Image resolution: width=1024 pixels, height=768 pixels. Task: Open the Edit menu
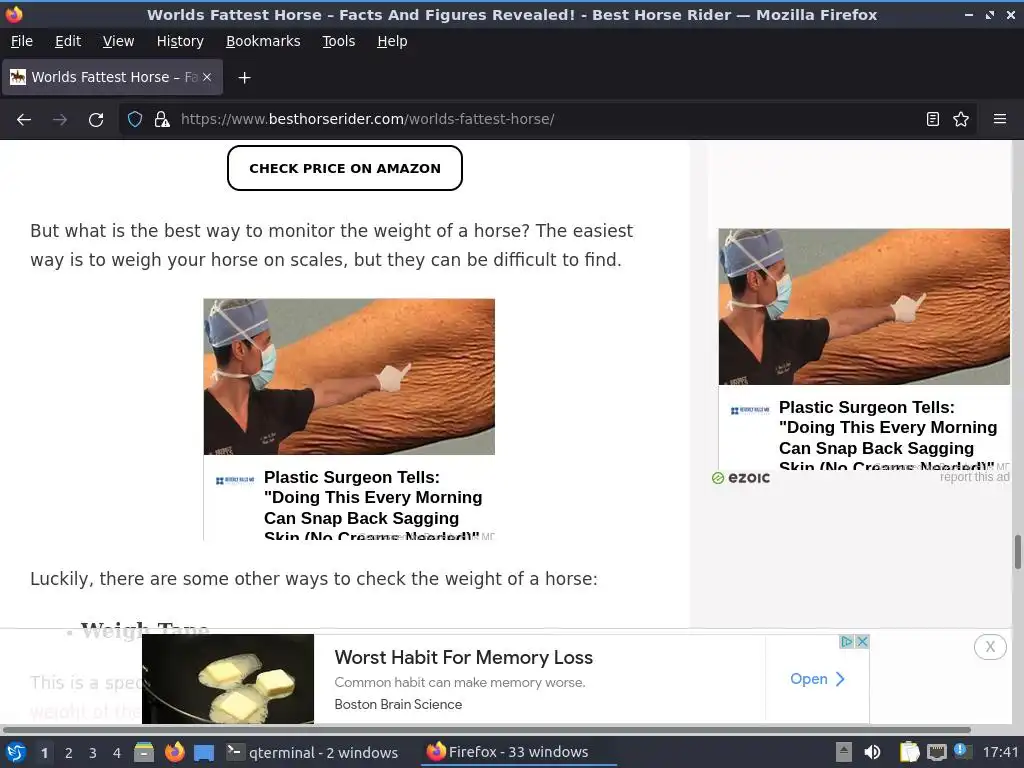click(68, 41)
